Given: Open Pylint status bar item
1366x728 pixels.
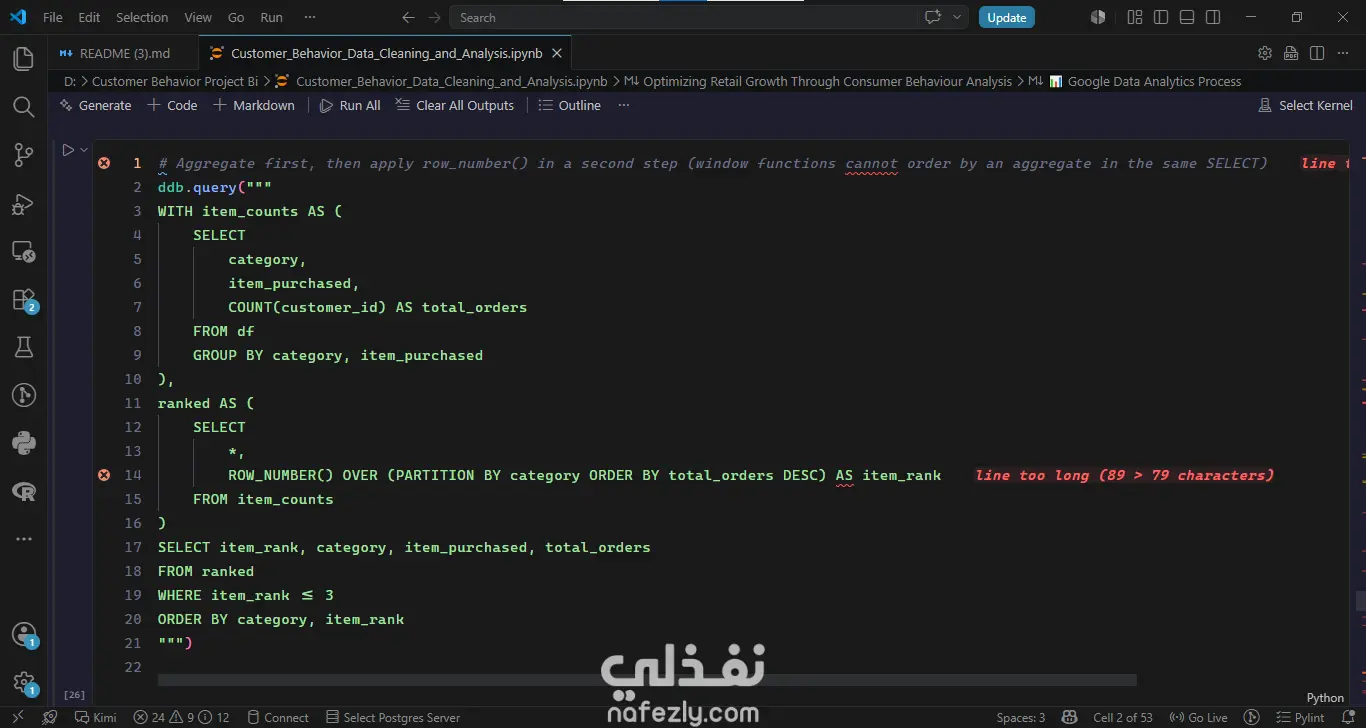Looking at the screenshot, I should click(x=1300, y=717).
